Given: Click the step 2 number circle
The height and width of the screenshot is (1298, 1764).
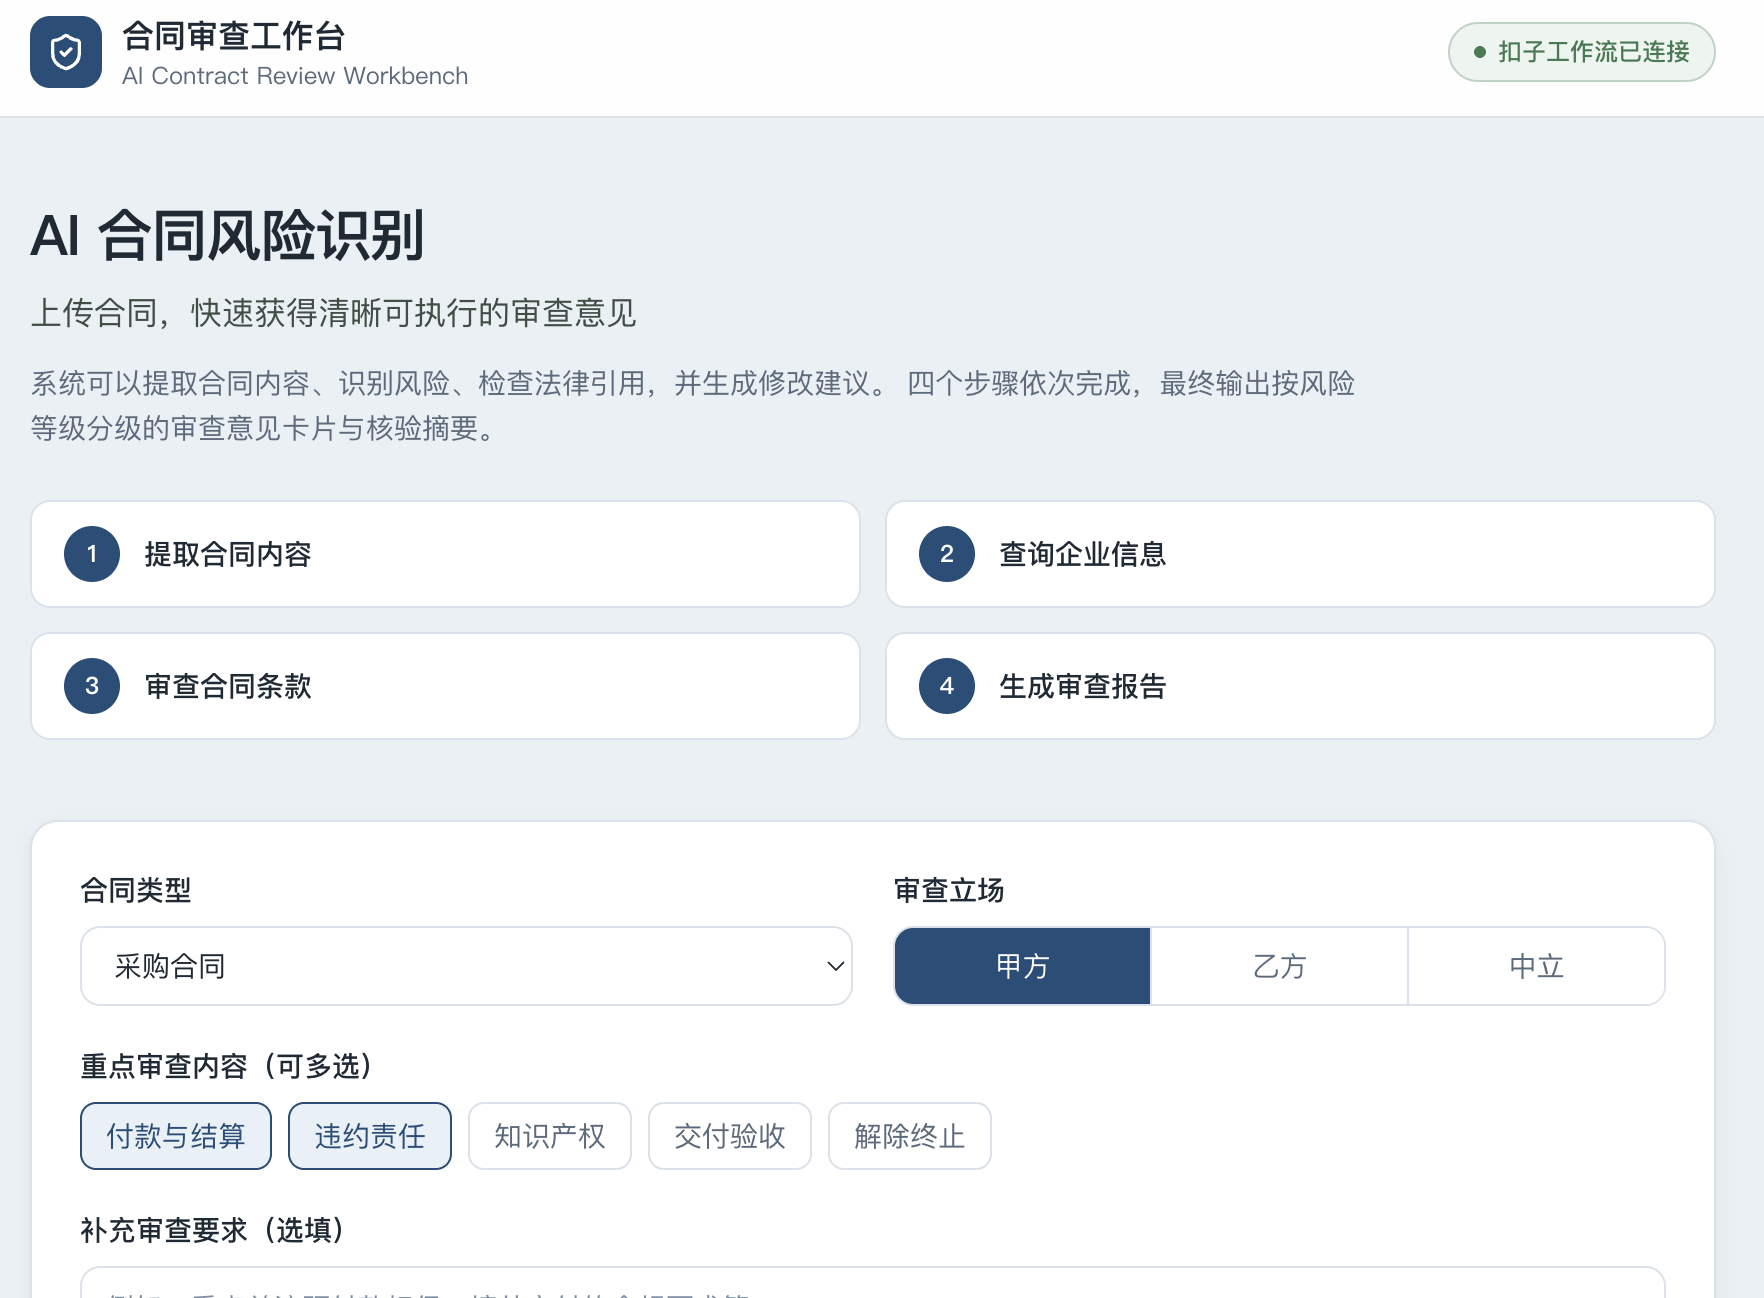Looking at the screenshot, I should coord(947,554).
